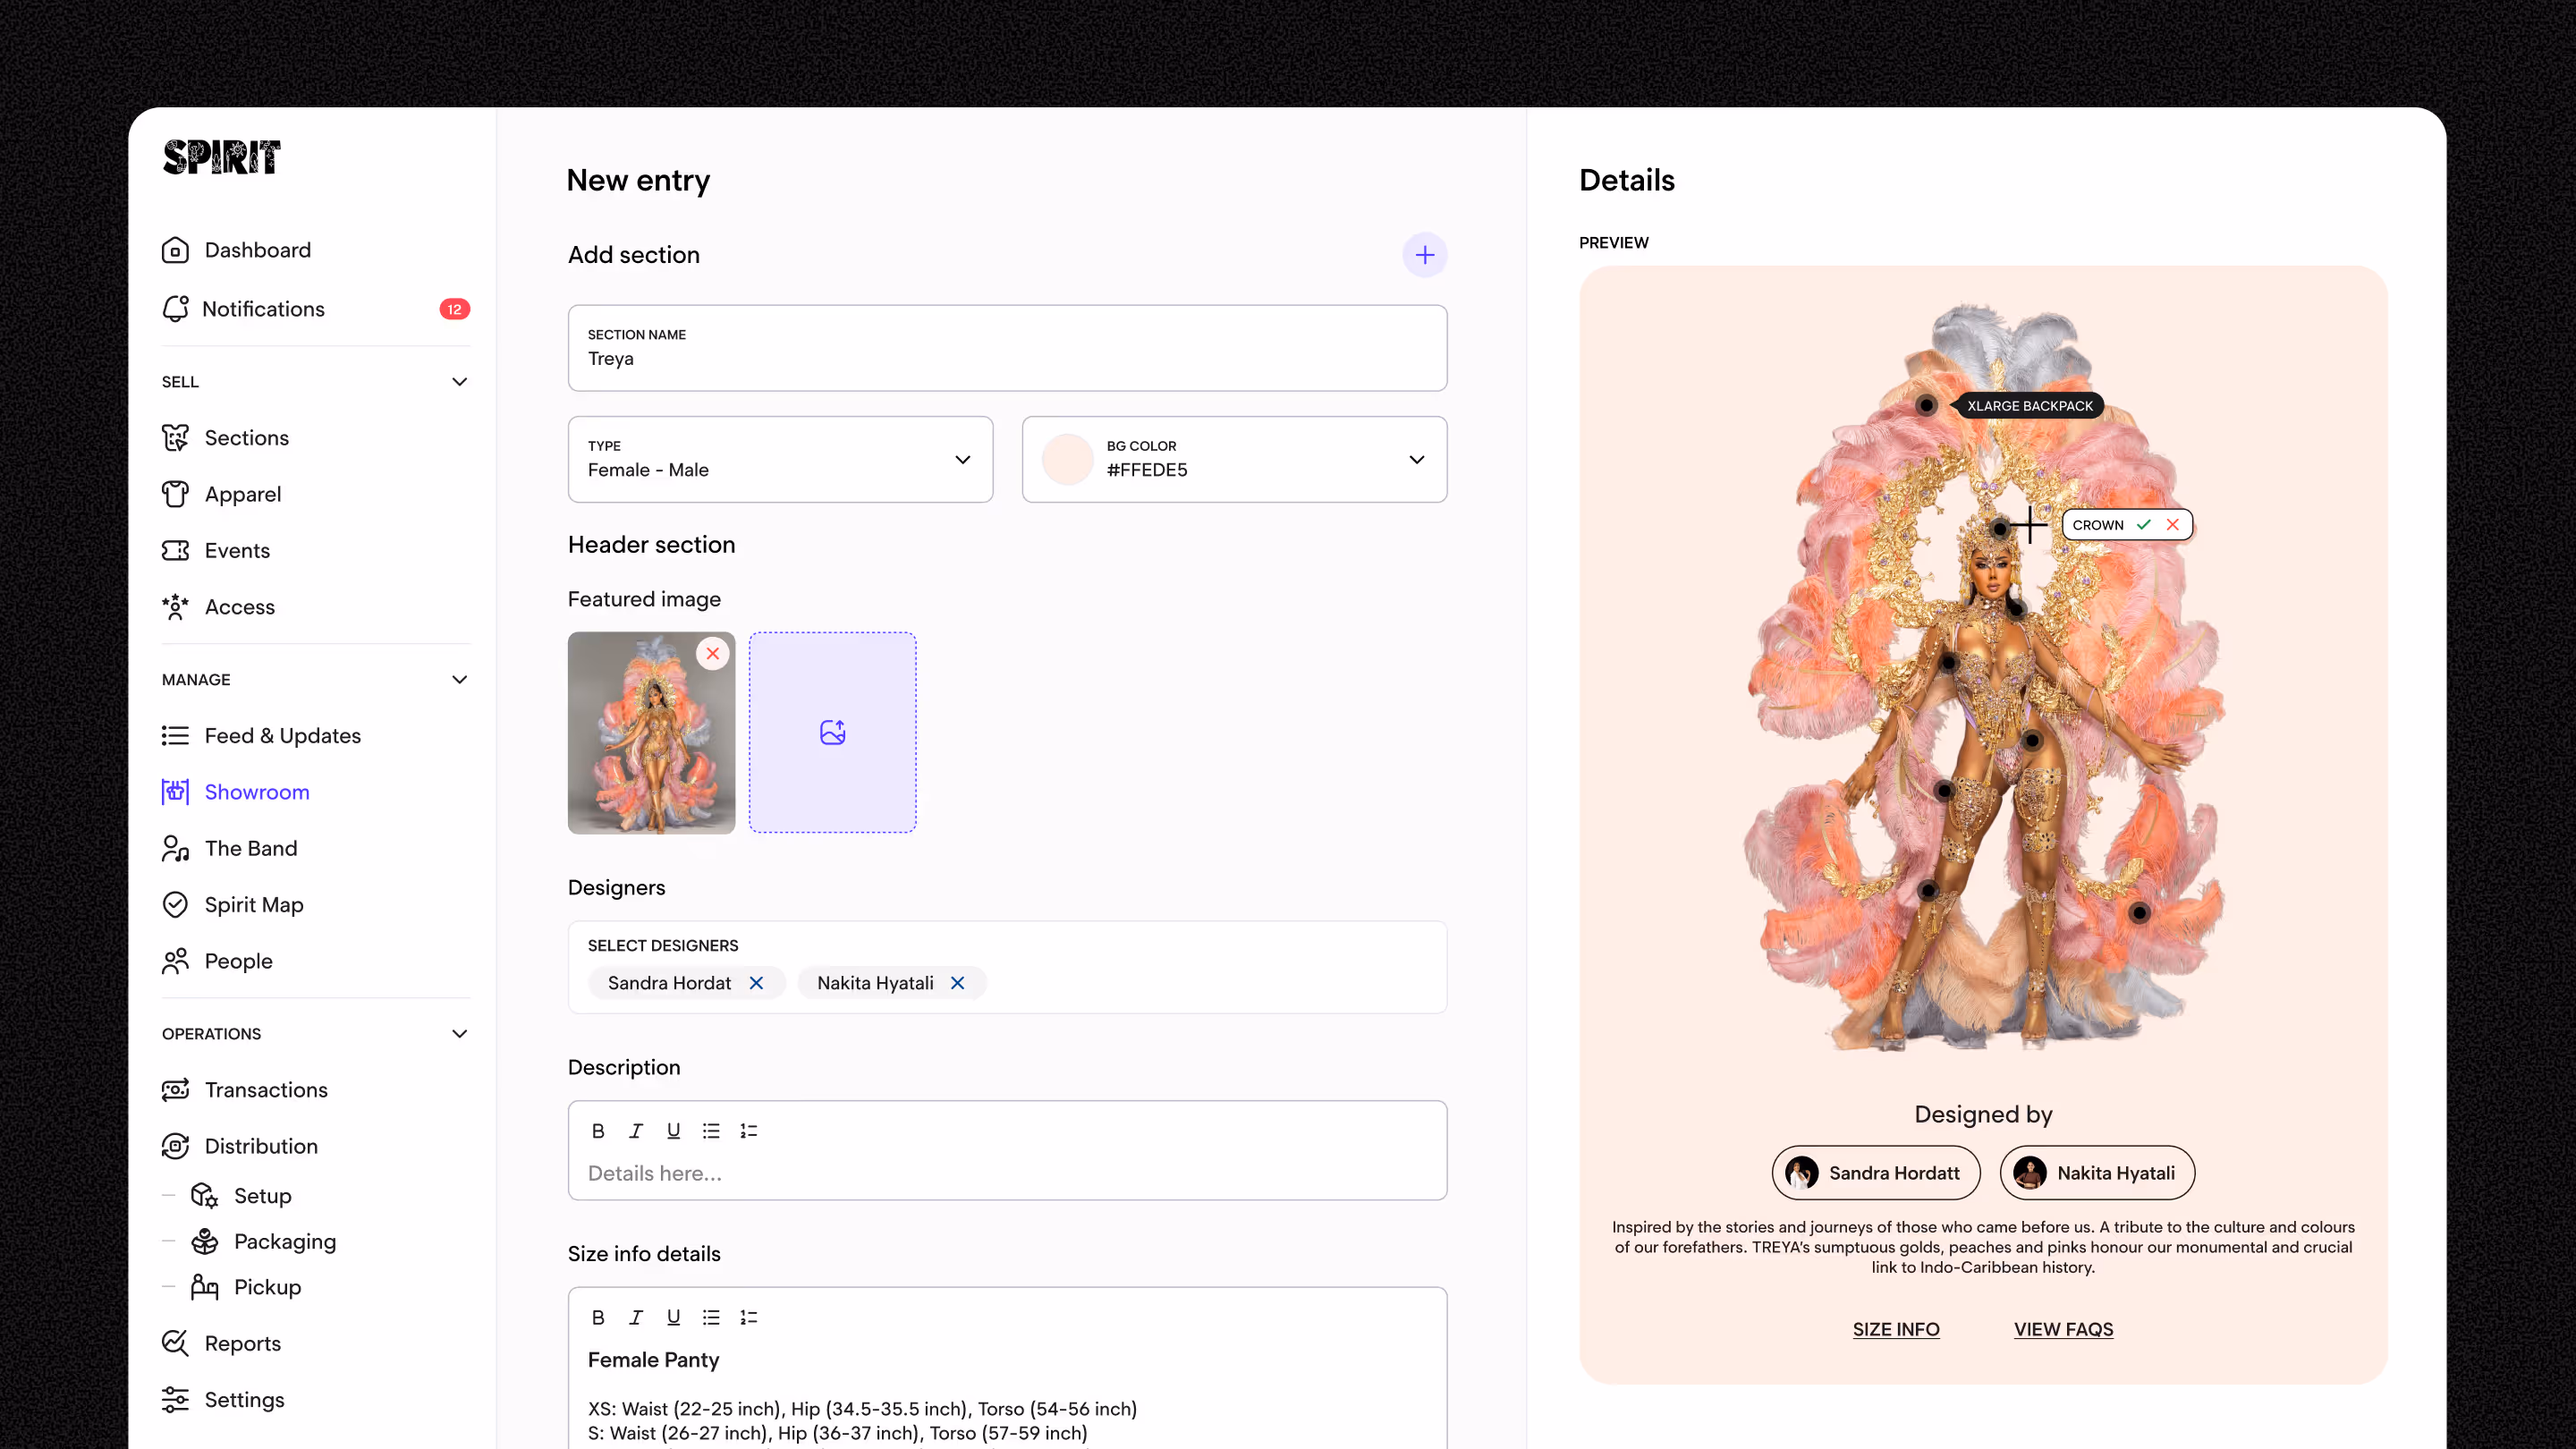Open the SIZE INFO link in the preview
Viewport: 2576px width, 1449px height.
coord(1895,1329)
